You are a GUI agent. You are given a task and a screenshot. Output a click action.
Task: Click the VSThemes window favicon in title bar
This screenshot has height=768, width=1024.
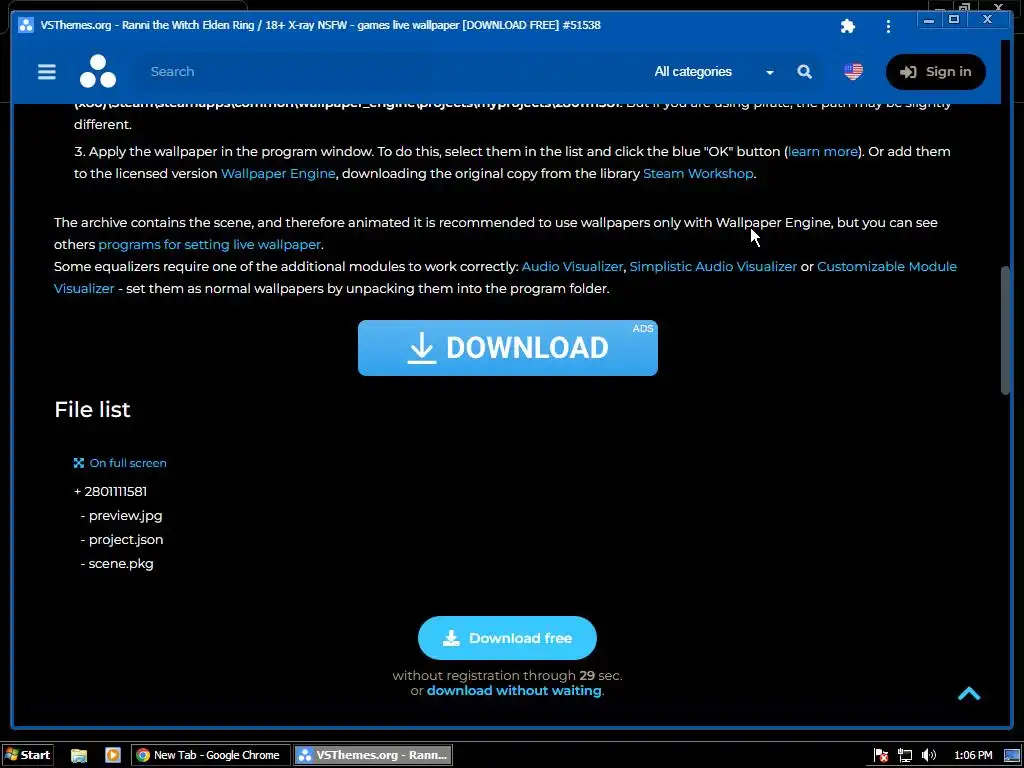(x=25, y=25)
